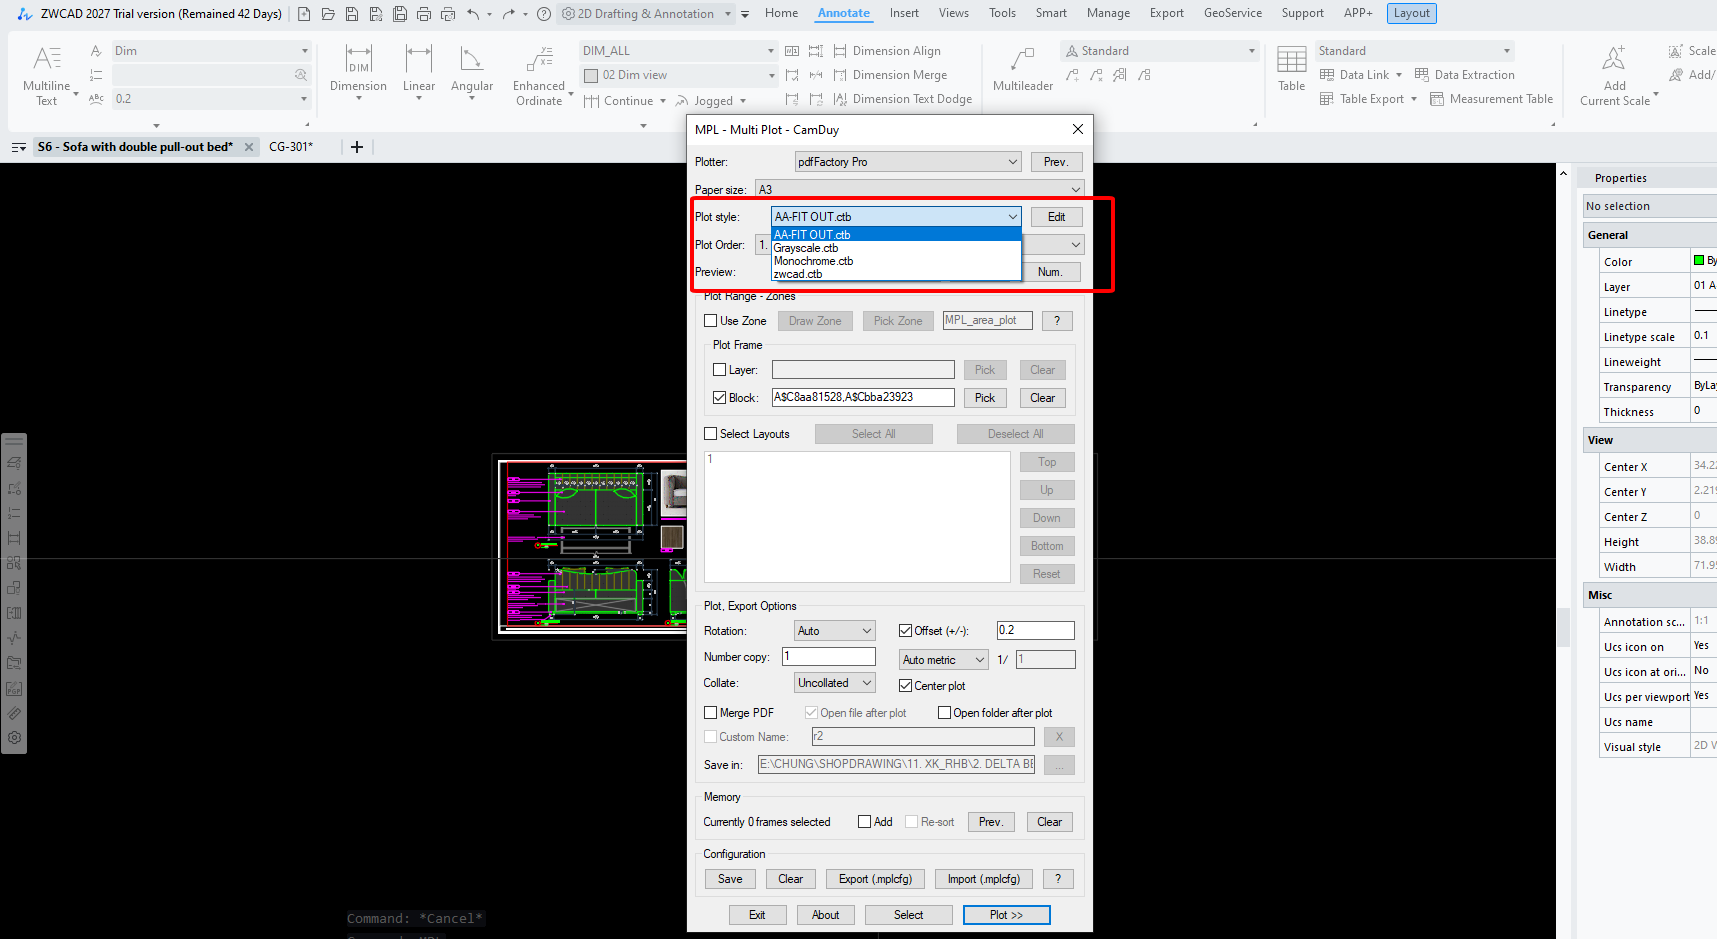
Task: Enable the Use Zone checkbox
Action: [x=711, y=321]
